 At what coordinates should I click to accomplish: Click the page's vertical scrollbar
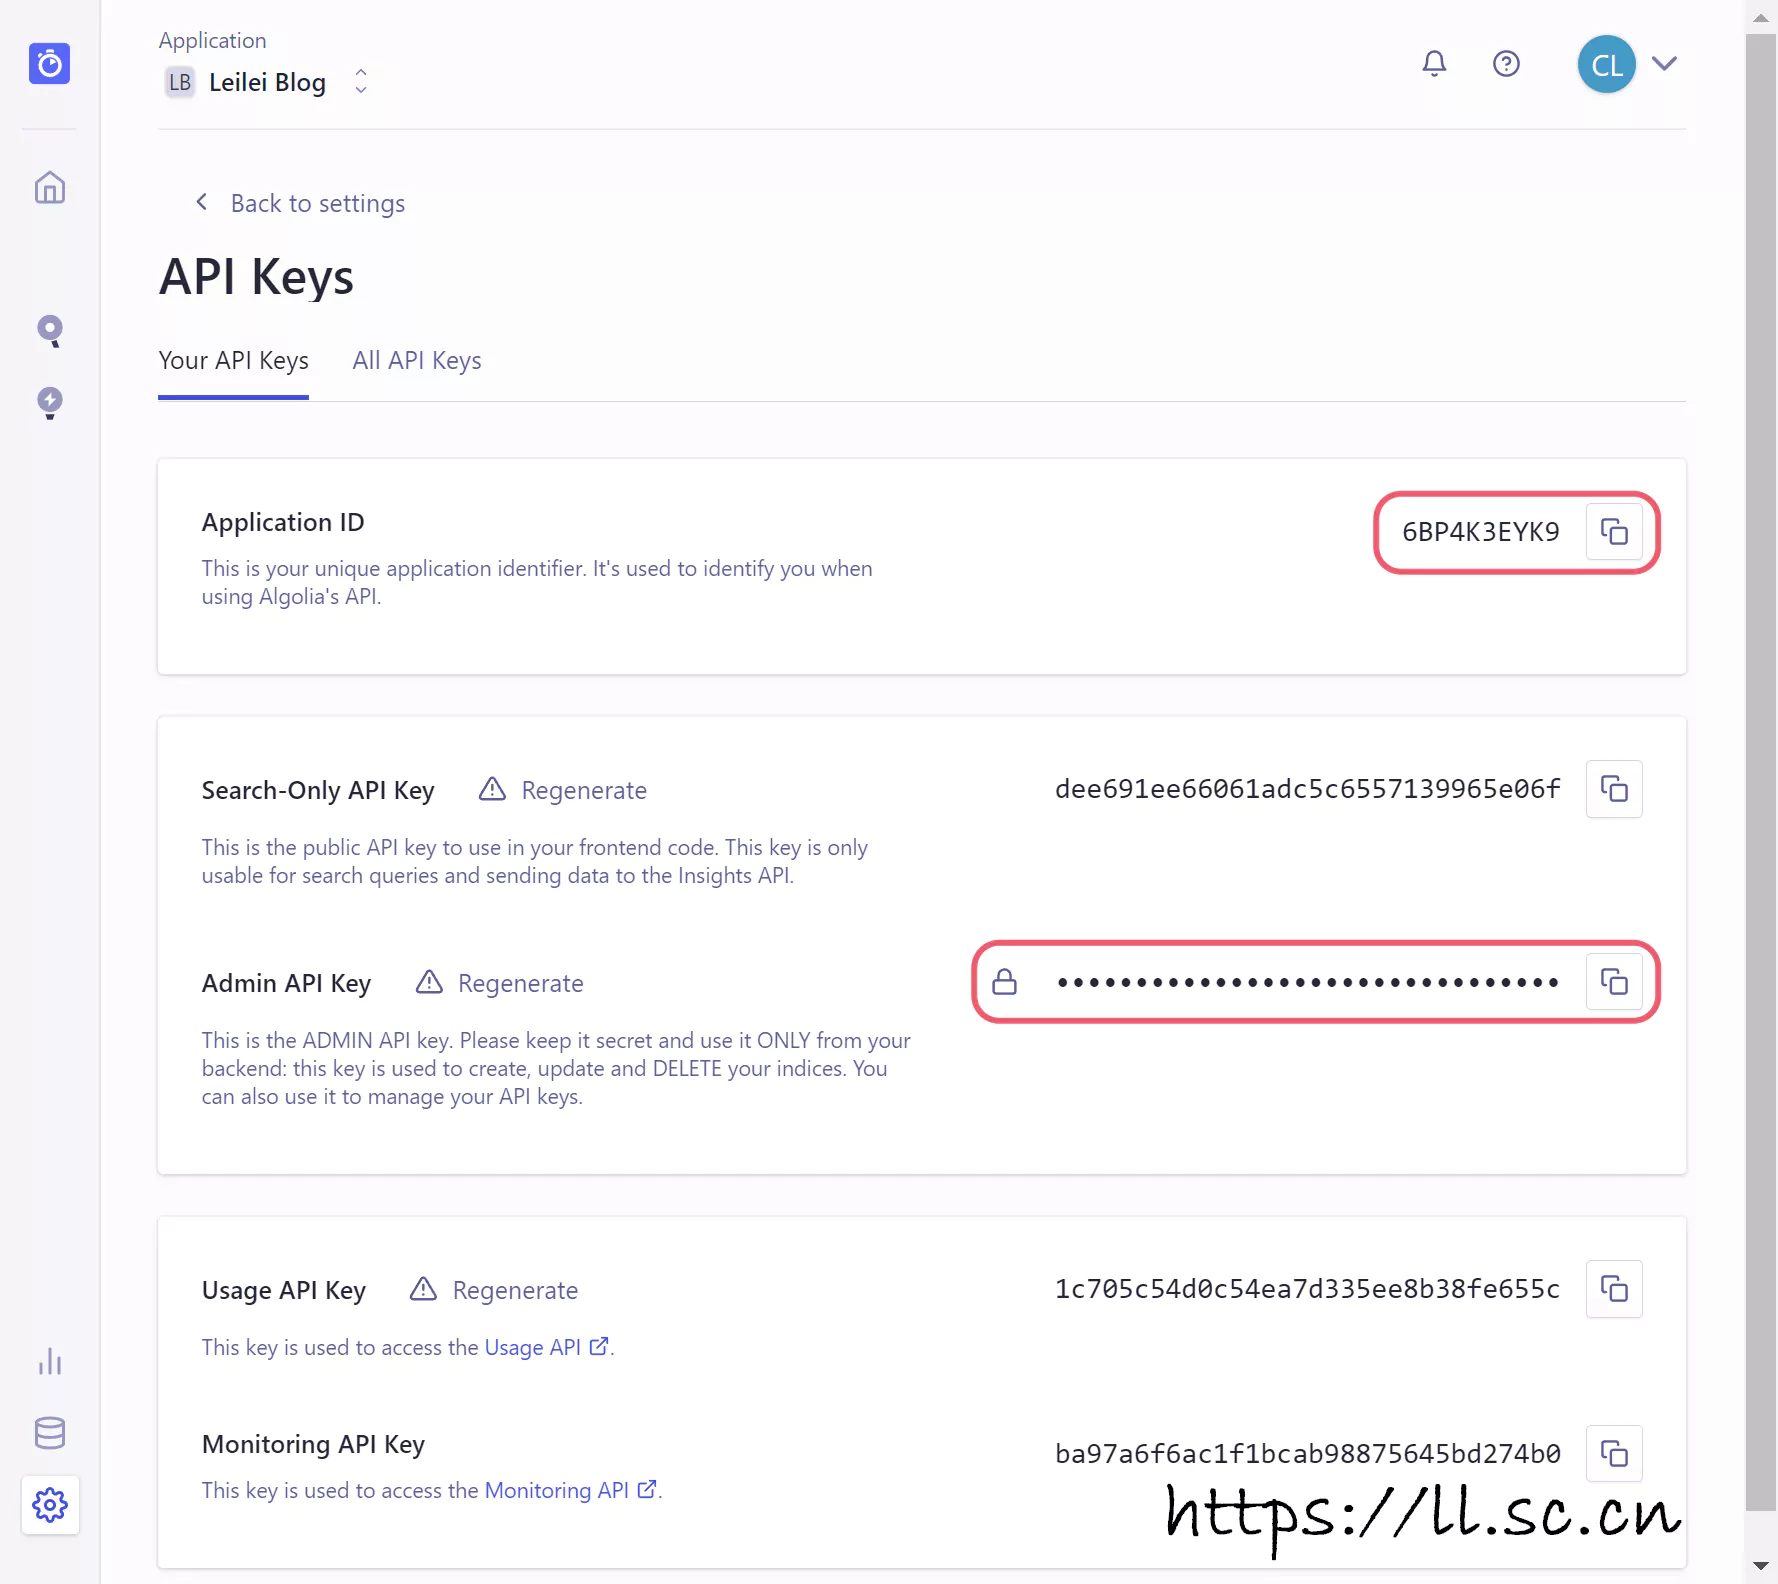coord(1760,700)
